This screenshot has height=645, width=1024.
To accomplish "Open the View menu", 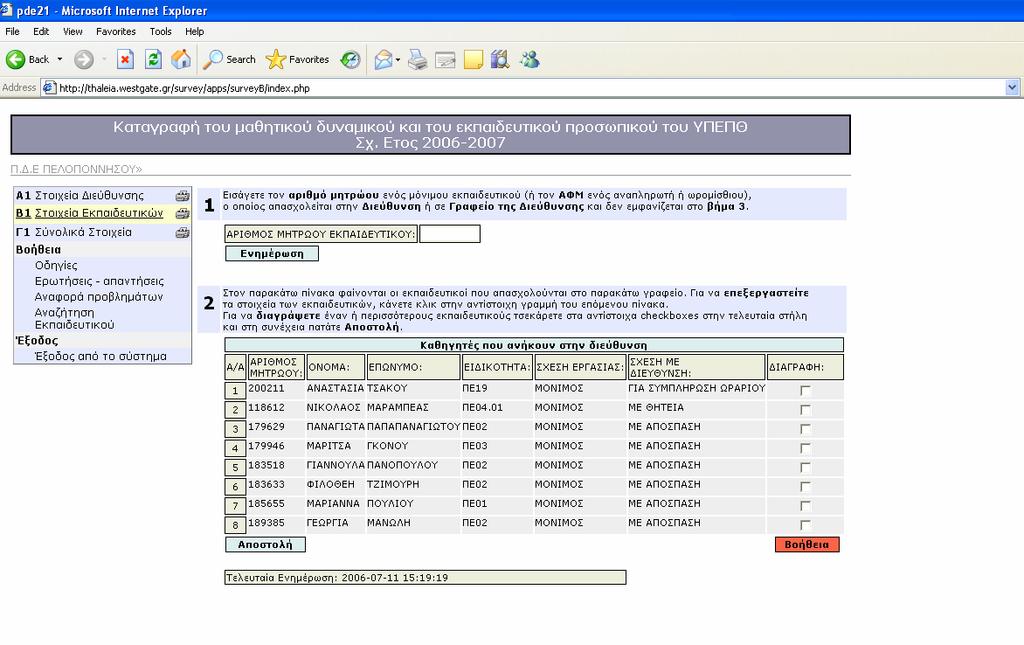I will coord(72,31).
